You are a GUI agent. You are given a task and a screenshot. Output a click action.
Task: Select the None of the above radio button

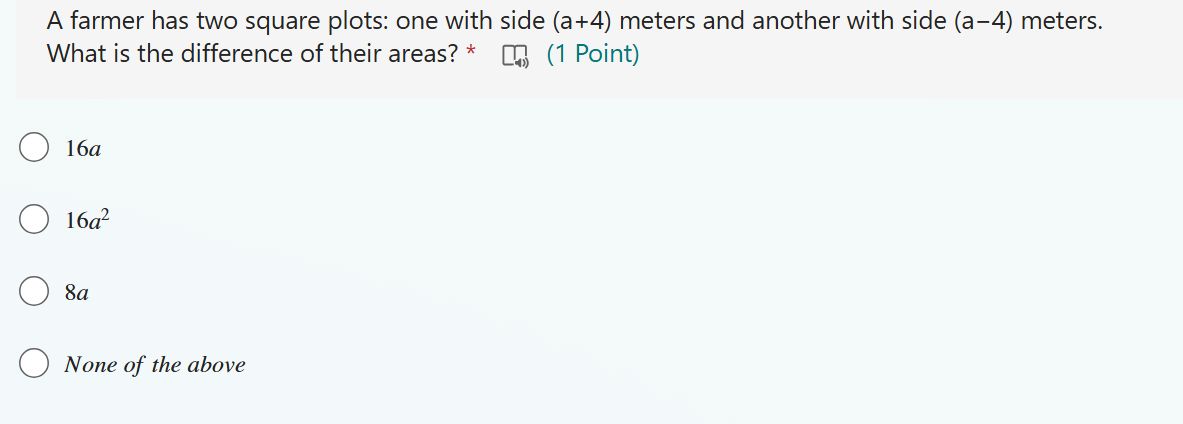pyautogui.click(x=34, y=364)
